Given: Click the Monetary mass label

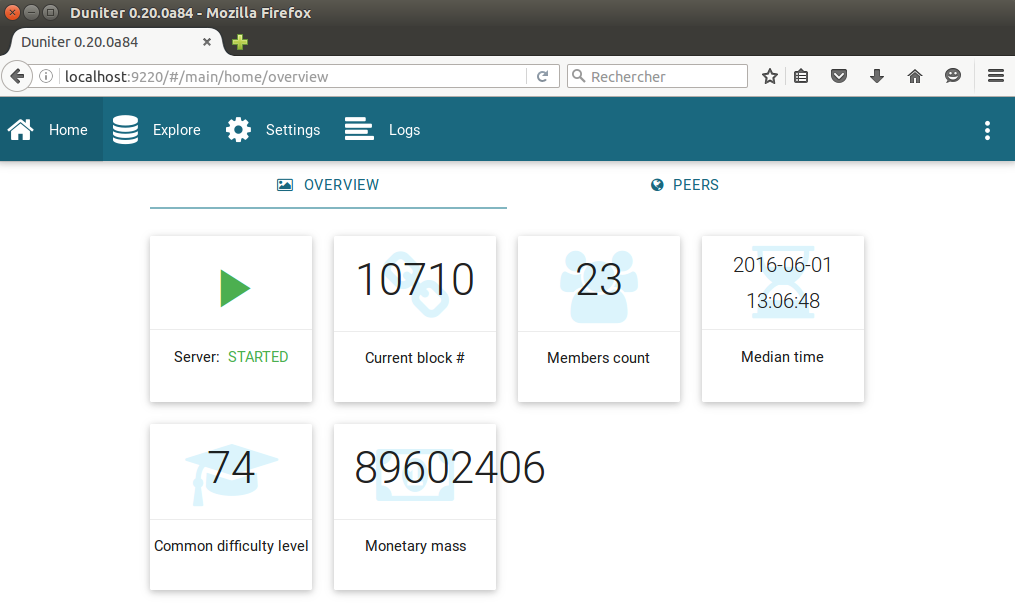Looking at the screenshot, I should [416, 546].
